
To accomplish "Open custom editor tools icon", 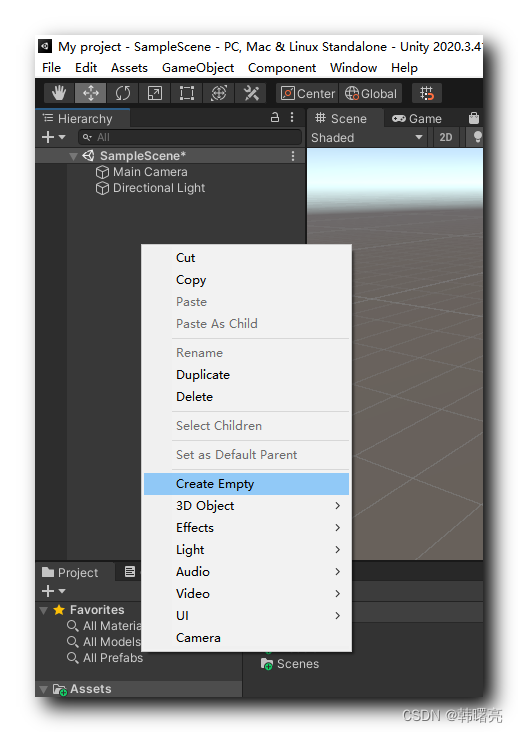I will point(251,93).
